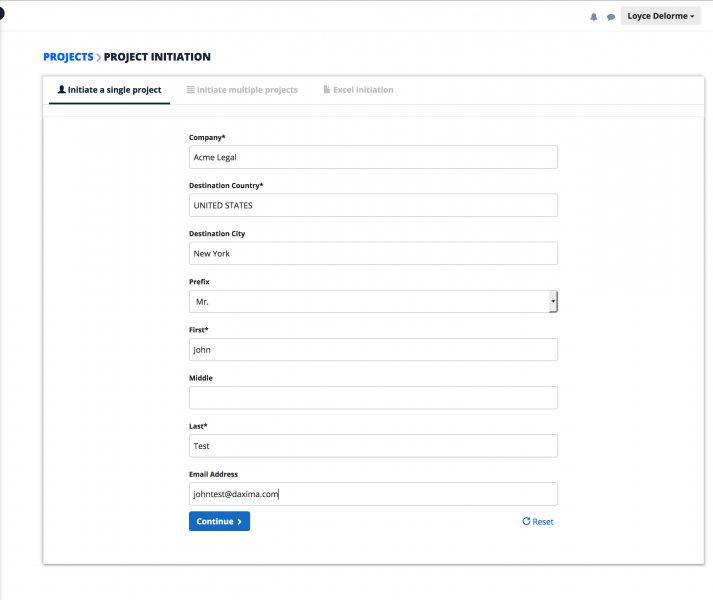Click the Destination City field
The image size is (713, 600).
tap(373, 253)
